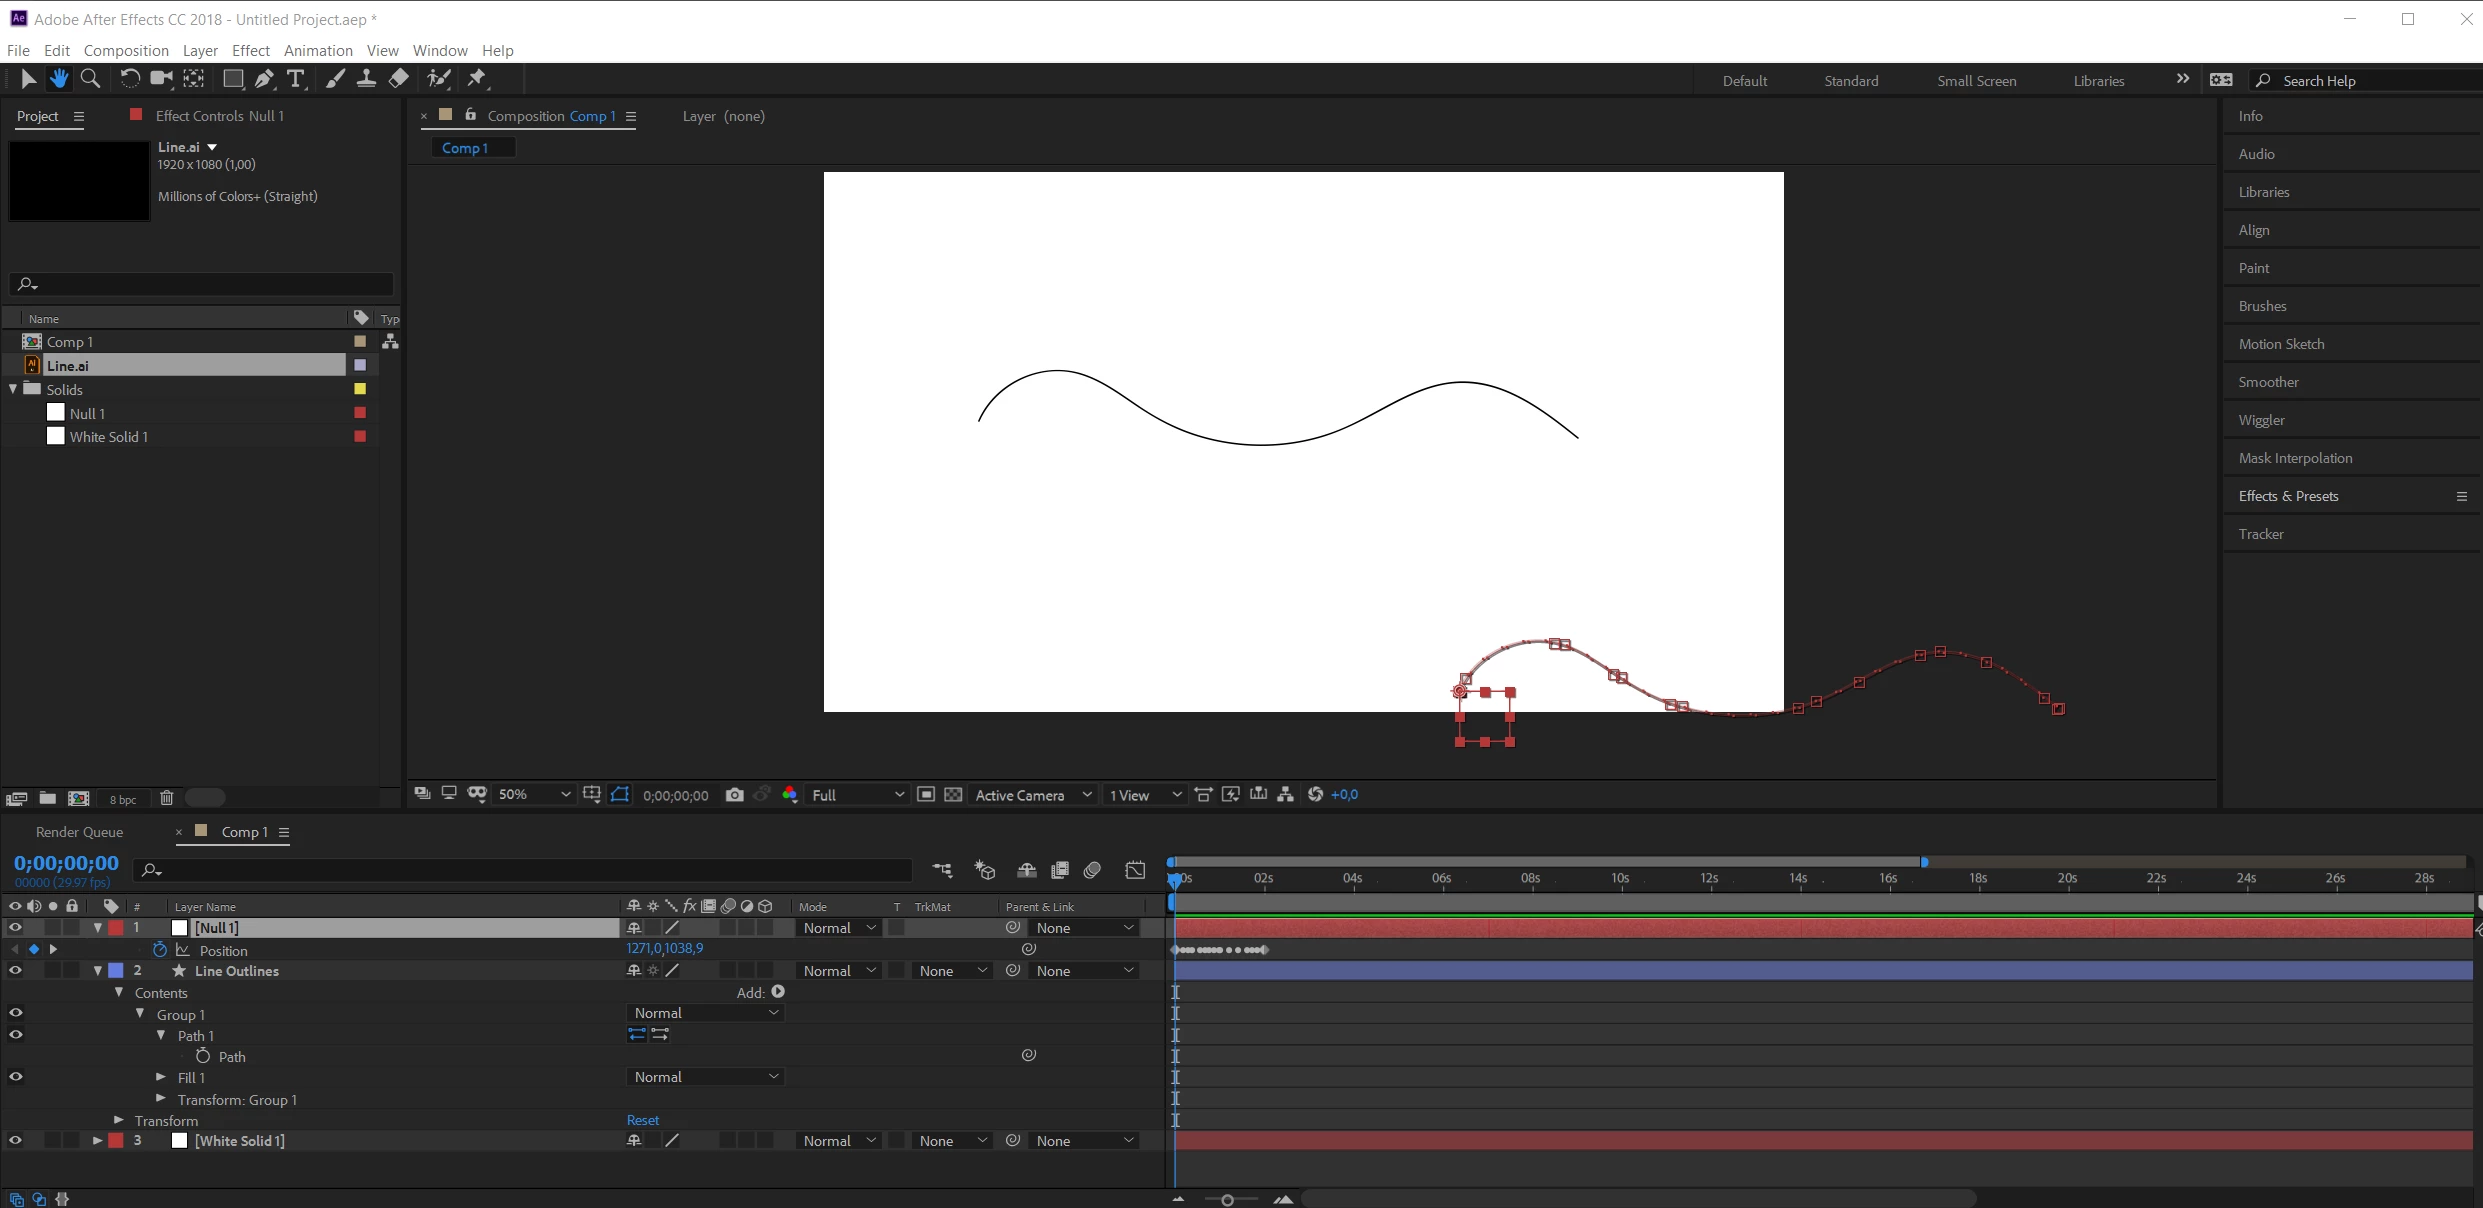Open the Graph Editor button
The width and height of the screenshot is (2483, 1208).
point(1135,870)
